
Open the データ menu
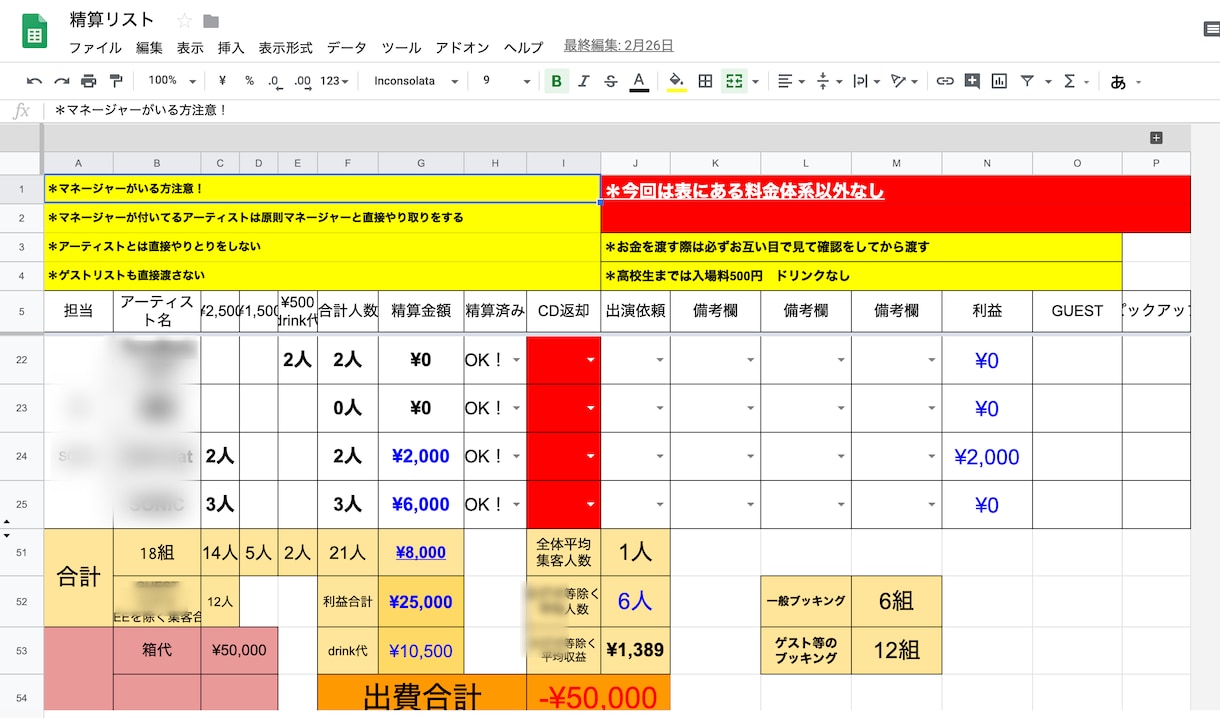click(347, 47)
